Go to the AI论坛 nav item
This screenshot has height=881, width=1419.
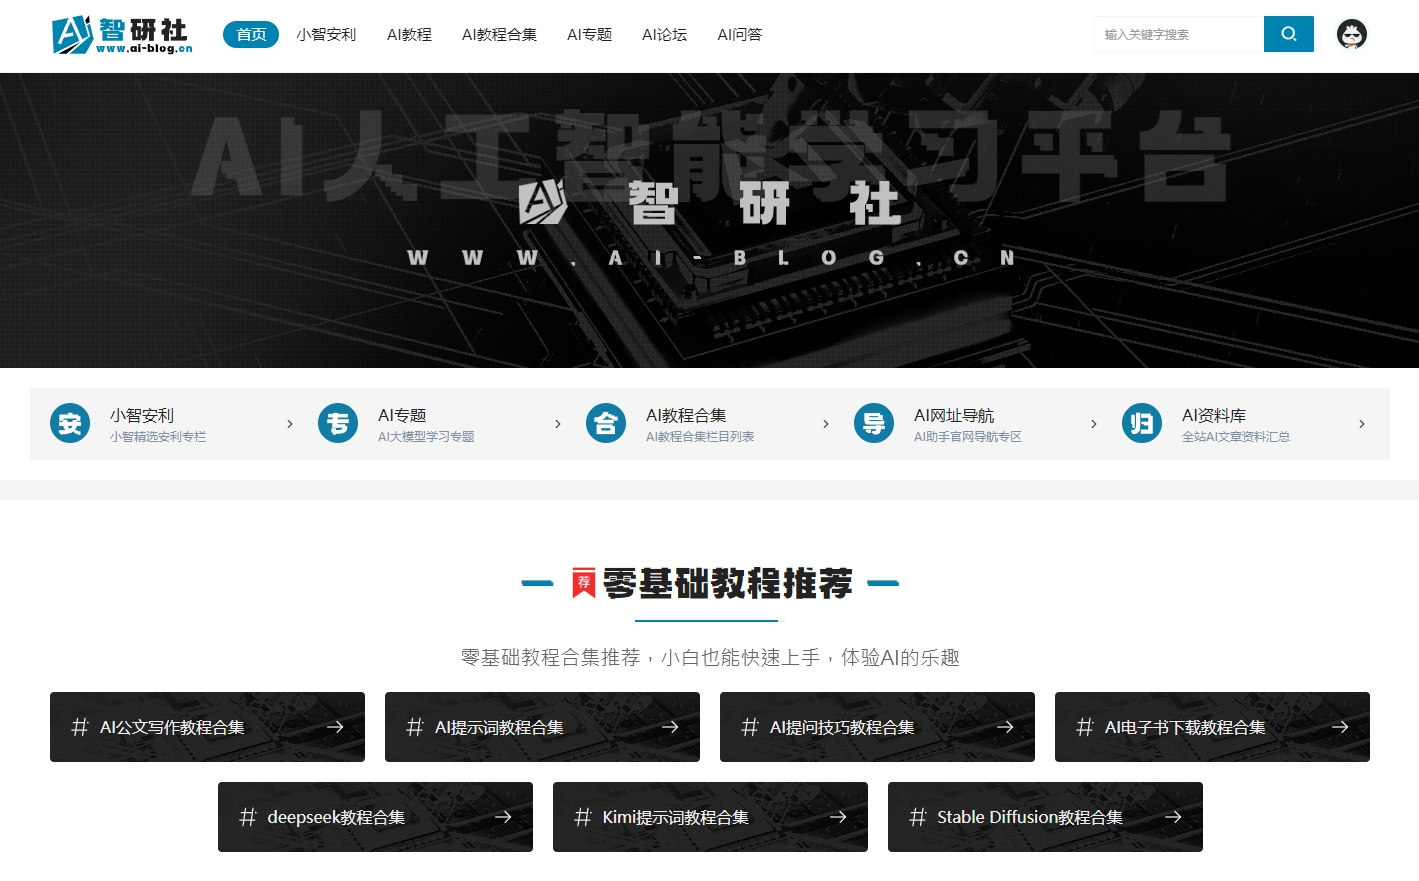point(664,34)
